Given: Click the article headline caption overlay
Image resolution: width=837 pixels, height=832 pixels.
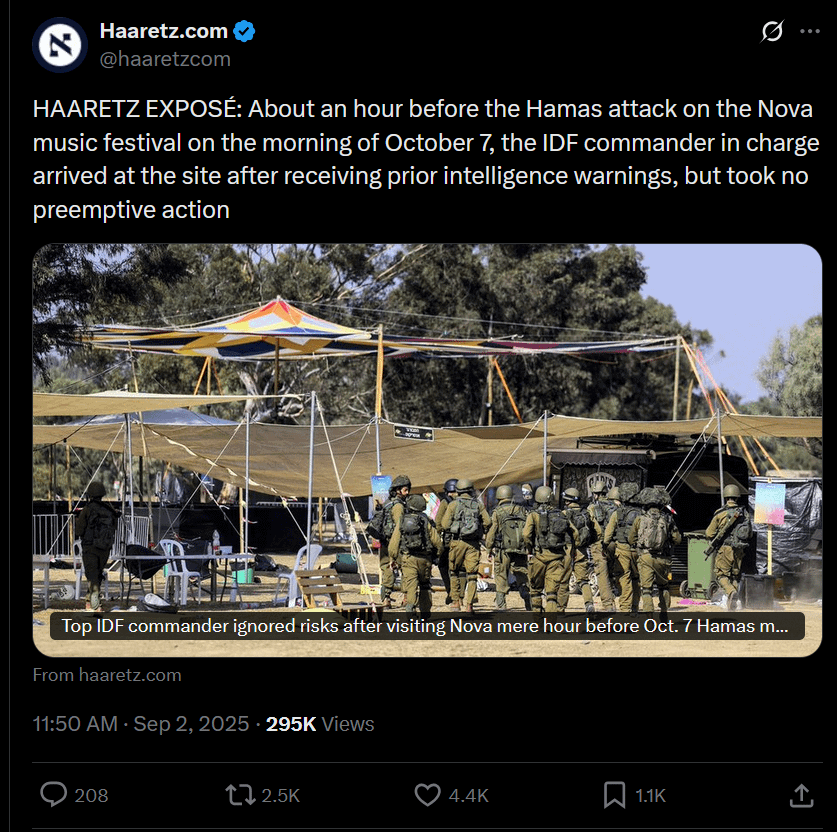Looking at the screenshot, I should (427, 626).
